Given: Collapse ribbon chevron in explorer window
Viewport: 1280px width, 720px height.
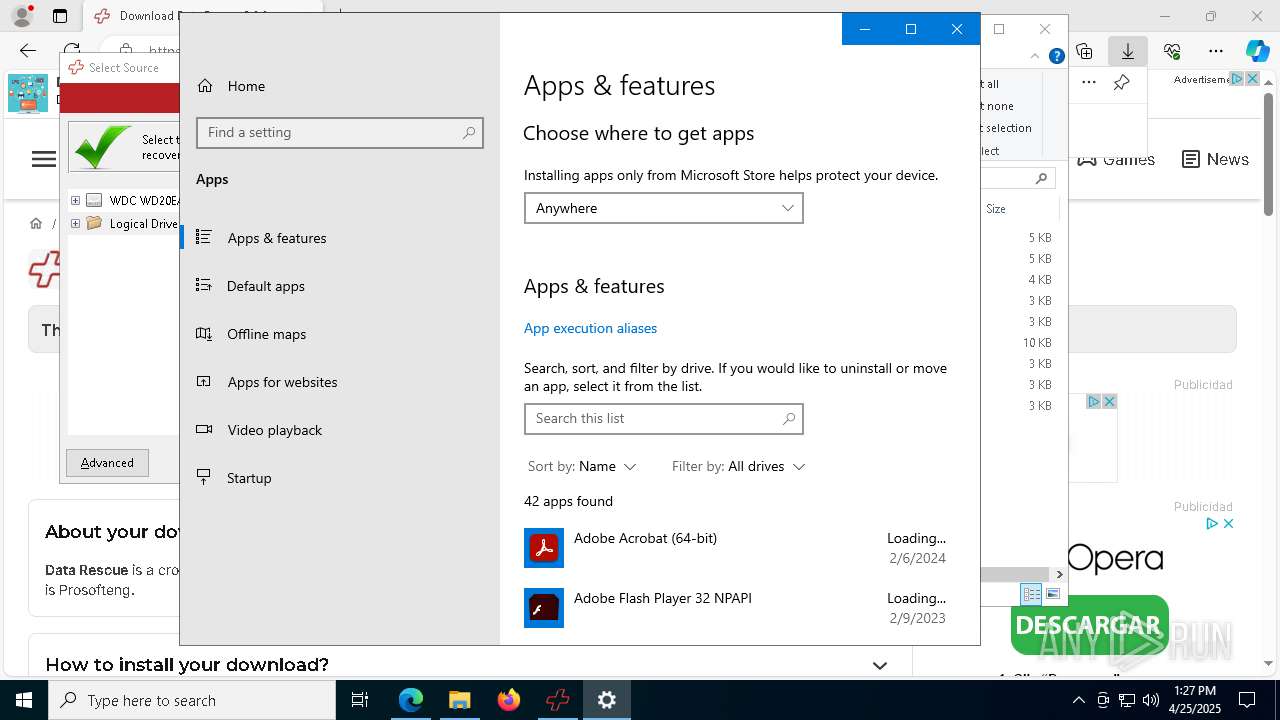Looking at the screenshot, I should tap(1036, 57).
